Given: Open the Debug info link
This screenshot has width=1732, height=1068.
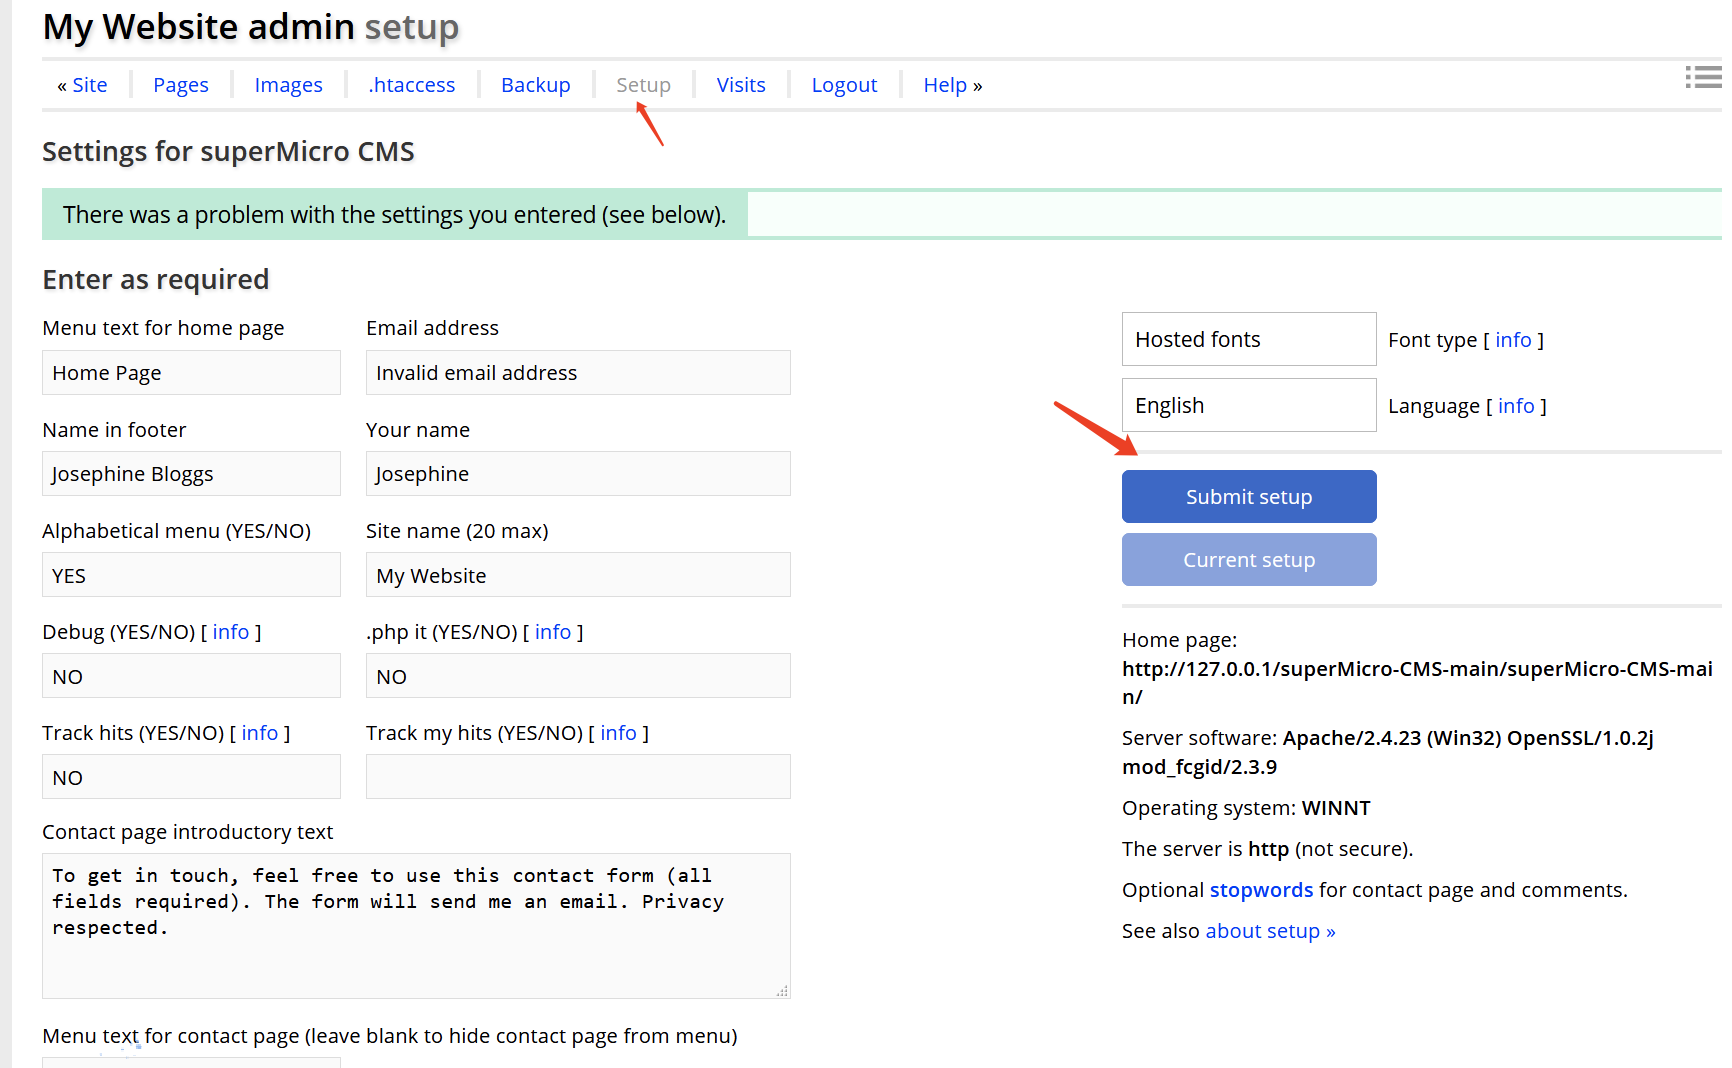Looking at the screenshot, I should [x=231, y=632].
